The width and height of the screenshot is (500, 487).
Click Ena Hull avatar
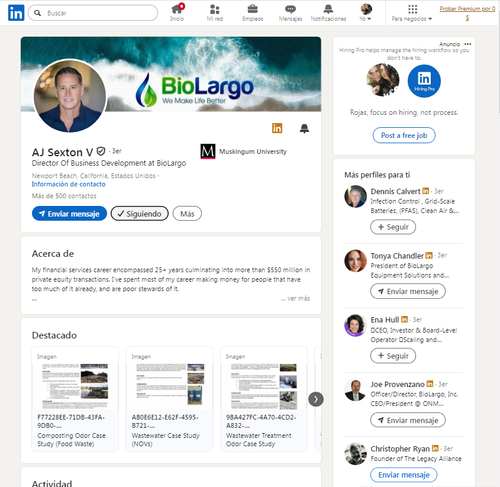355,325
